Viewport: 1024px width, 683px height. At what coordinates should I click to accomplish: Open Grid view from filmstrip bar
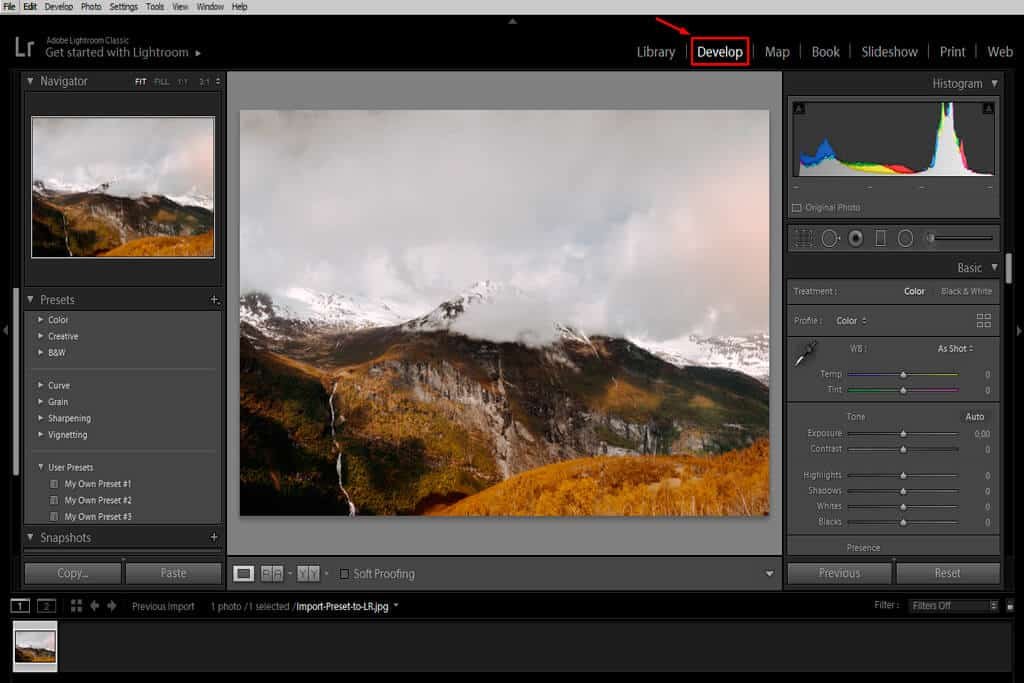point(76,606)
